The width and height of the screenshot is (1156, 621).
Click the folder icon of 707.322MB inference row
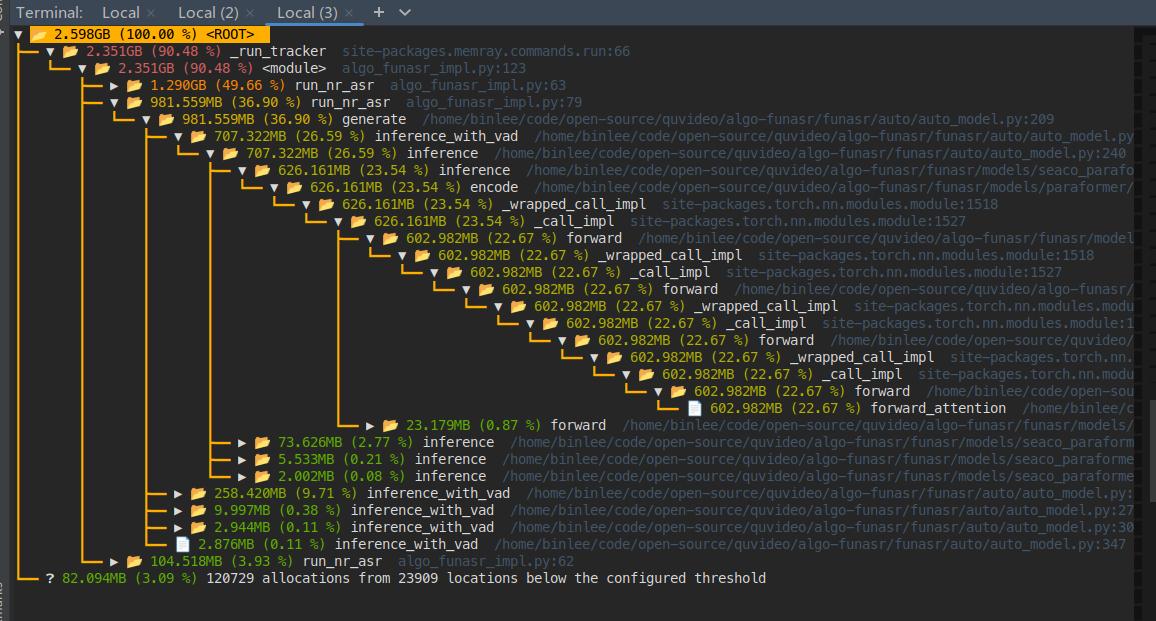(x=231, y=153)
